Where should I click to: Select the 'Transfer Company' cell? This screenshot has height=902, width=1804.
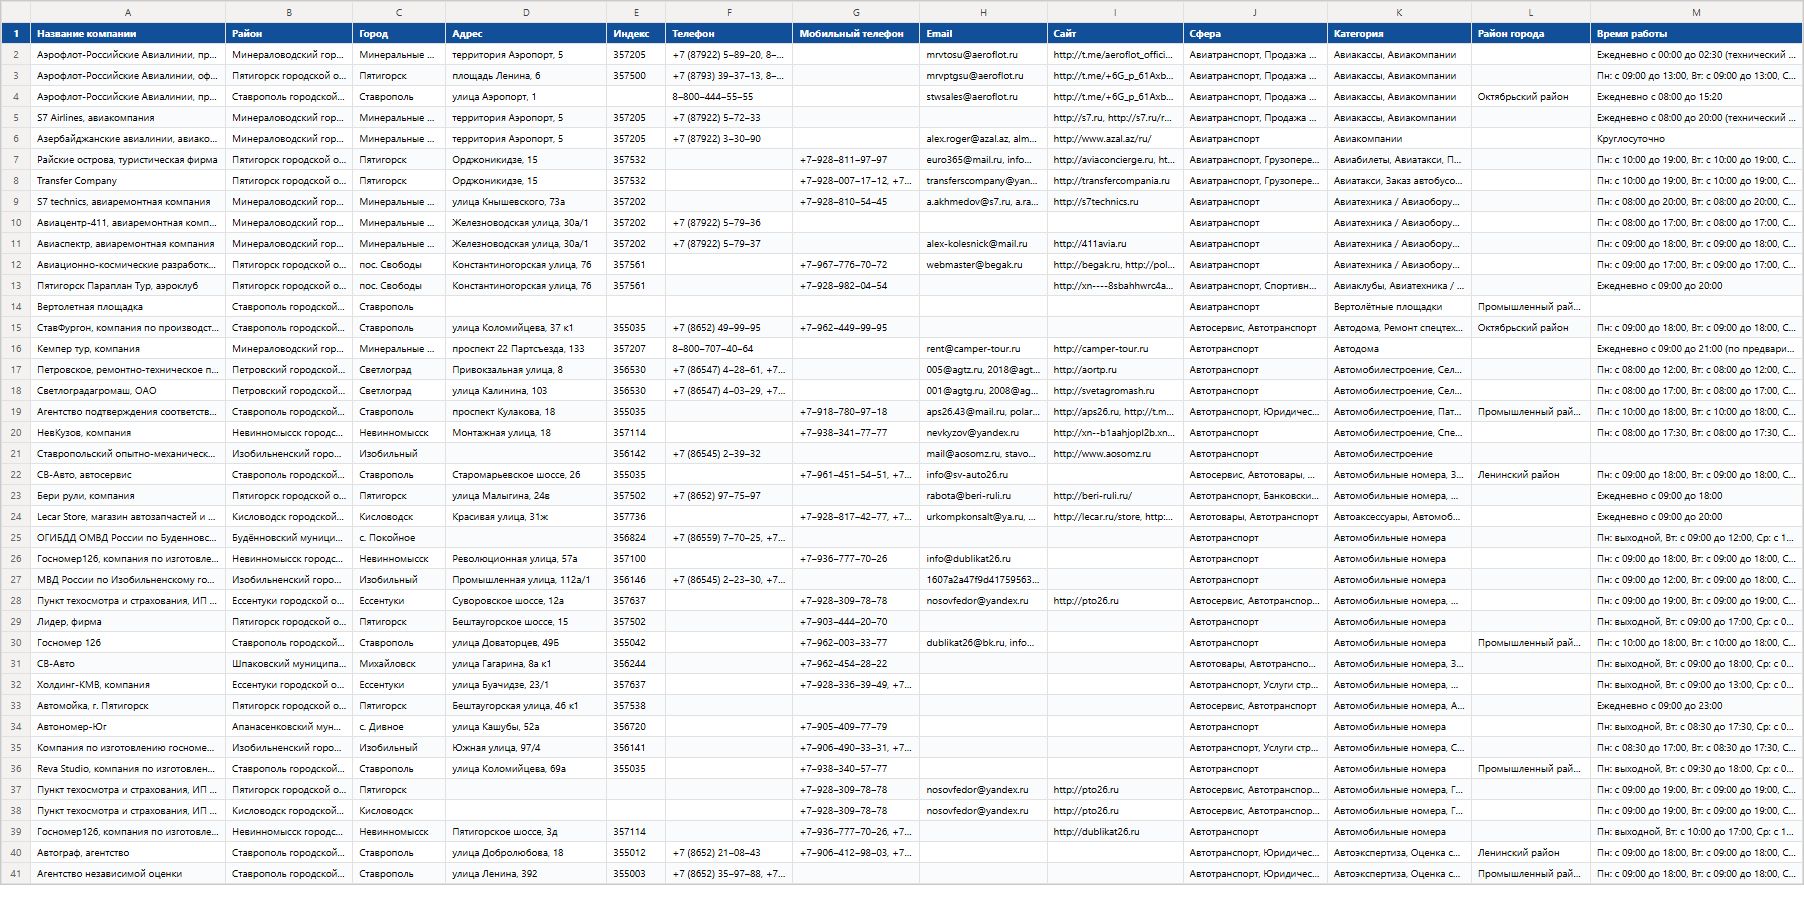point(128,181)
